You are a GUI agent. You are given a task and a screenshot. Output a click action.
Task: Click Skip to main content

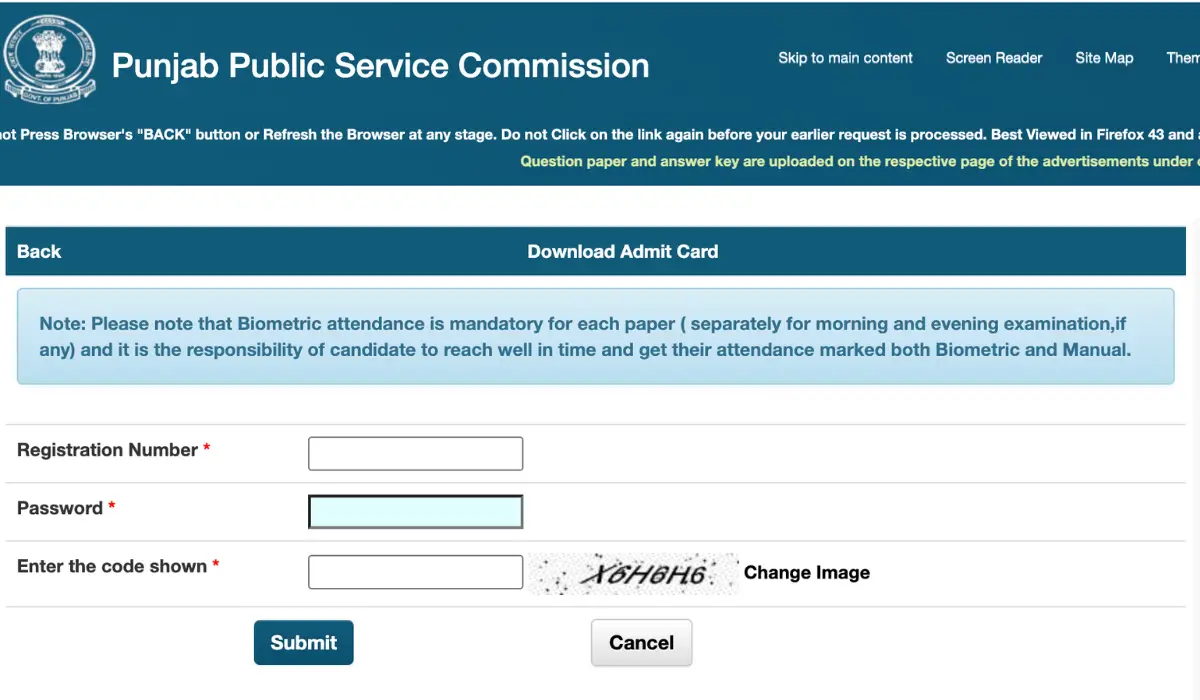(845, 58)
